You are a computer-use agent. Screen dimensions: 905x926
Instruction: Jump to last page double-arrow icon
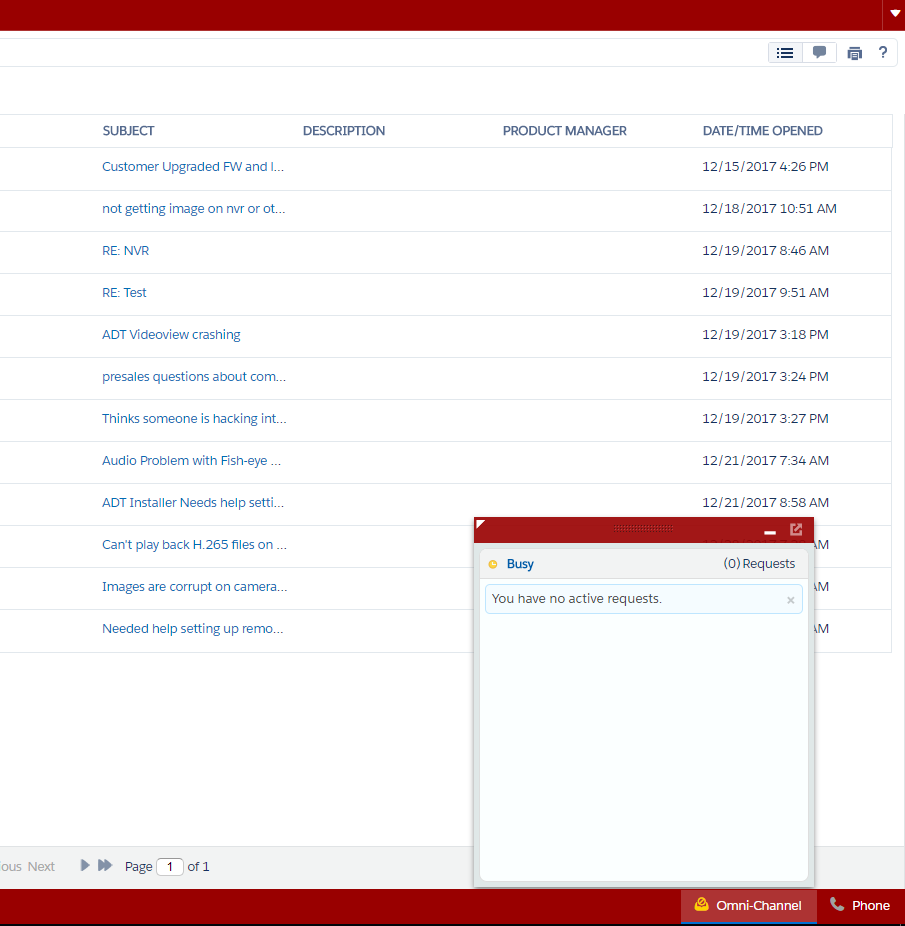tap(105, 866)
